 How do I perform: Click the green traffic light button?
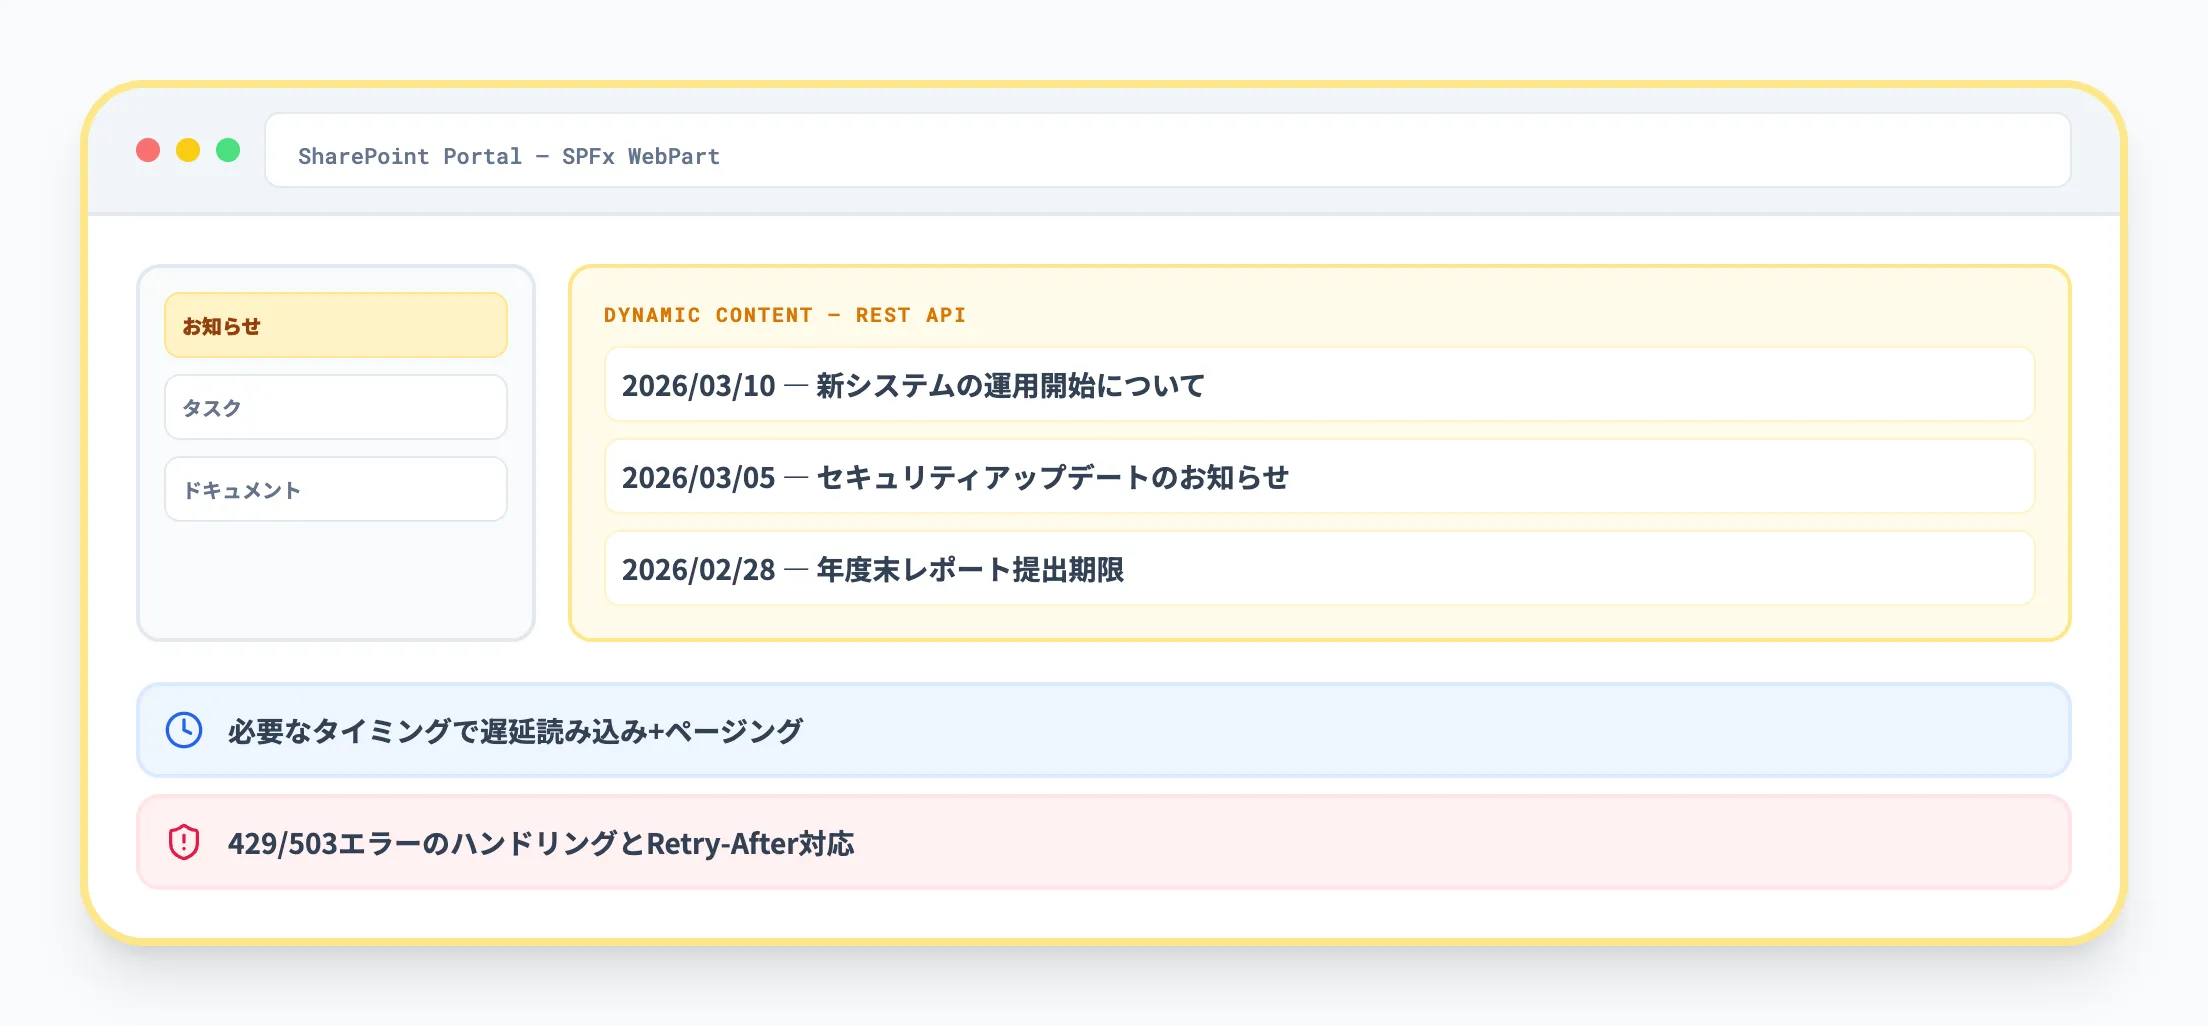[x=229, y=150]
